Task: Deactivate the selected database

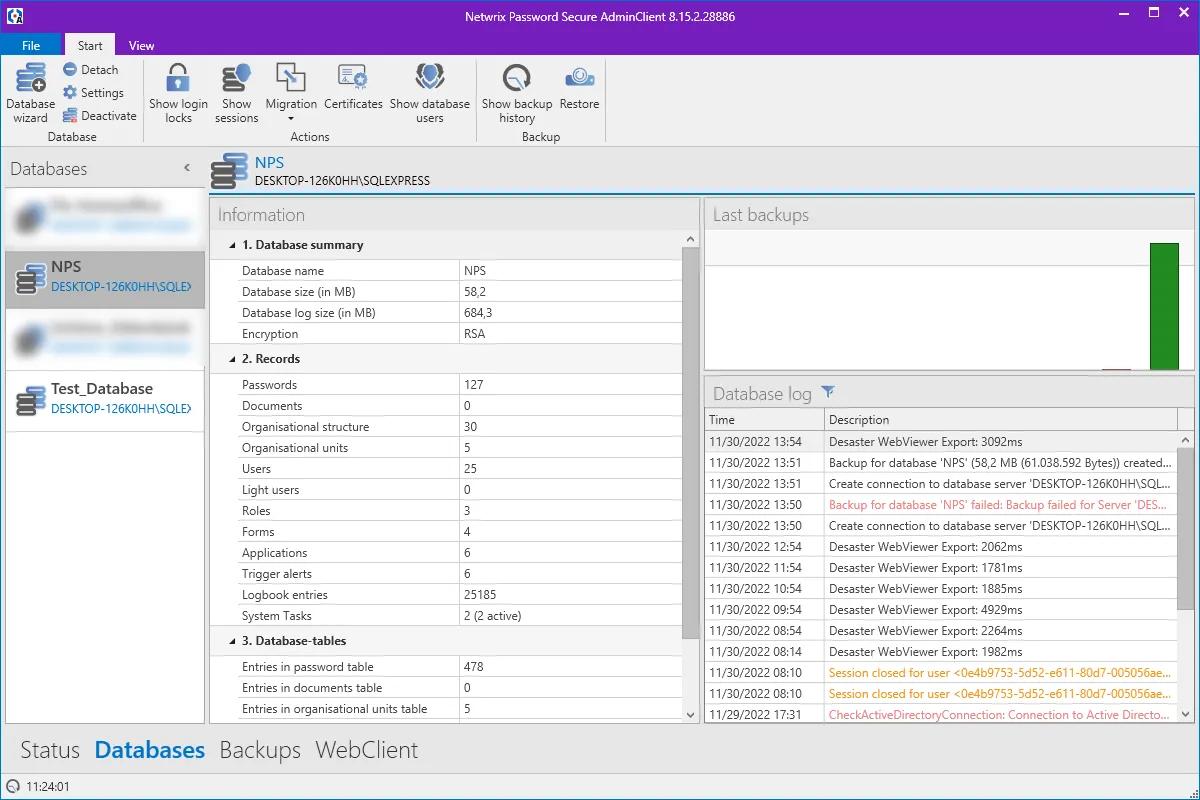Action: coord(99,115)
